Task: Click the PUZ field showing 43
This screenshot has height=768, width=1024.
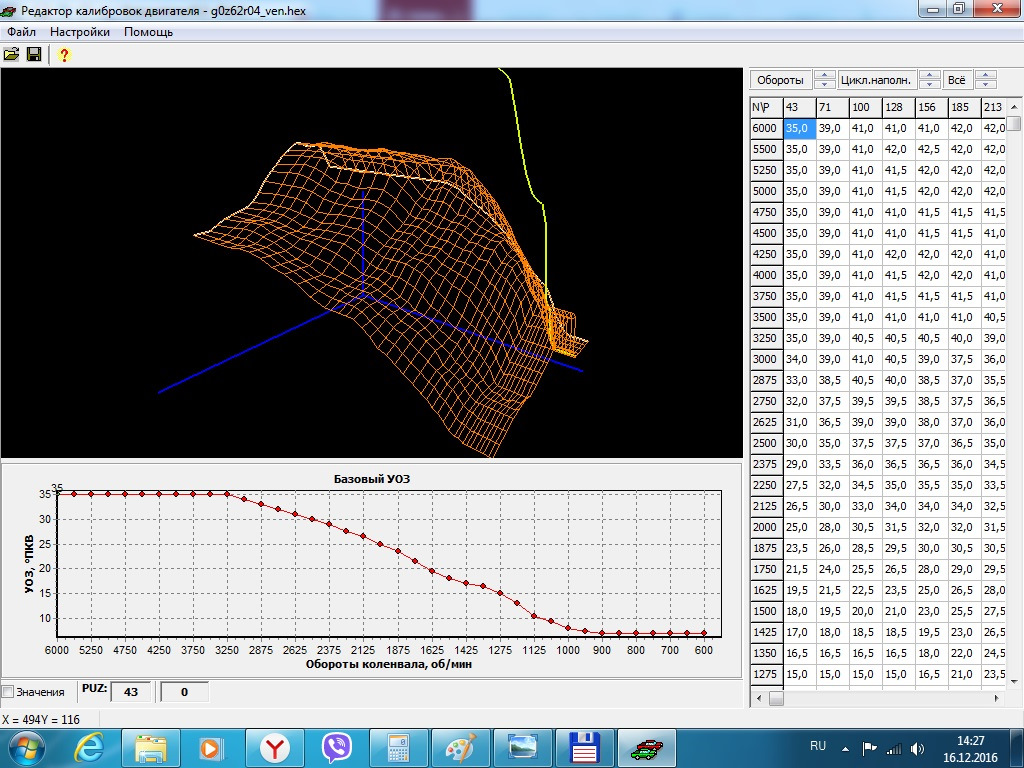Action: coord(130,691)
